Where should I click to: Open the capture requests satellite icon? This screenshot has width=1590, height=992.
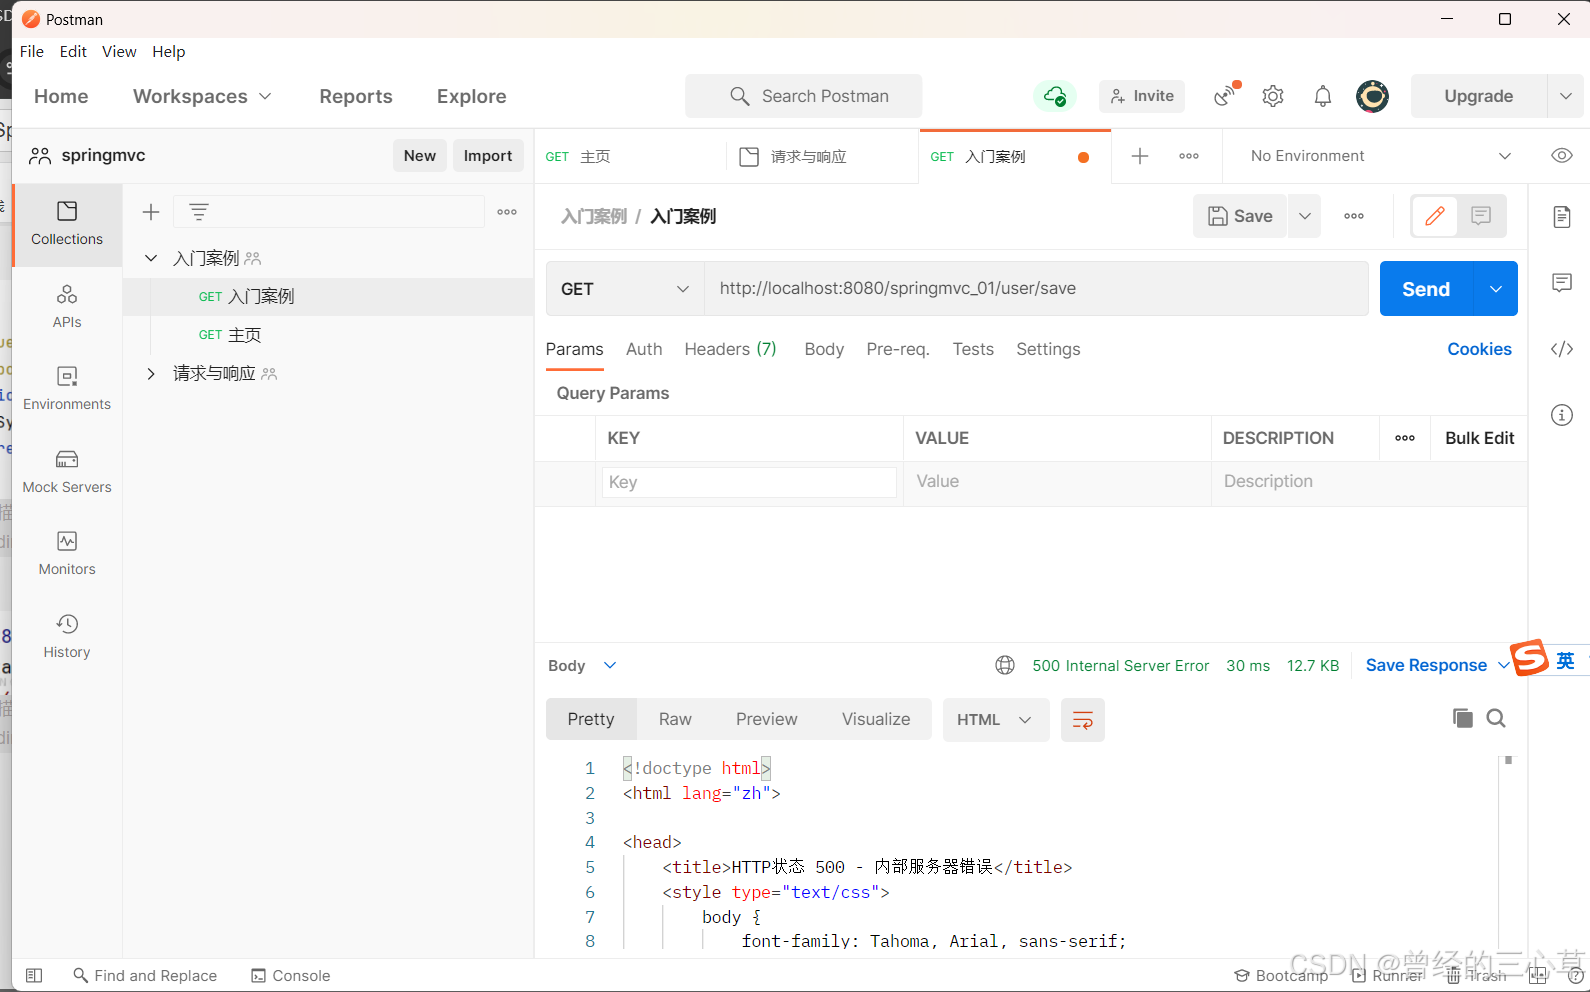point(1226,95)
